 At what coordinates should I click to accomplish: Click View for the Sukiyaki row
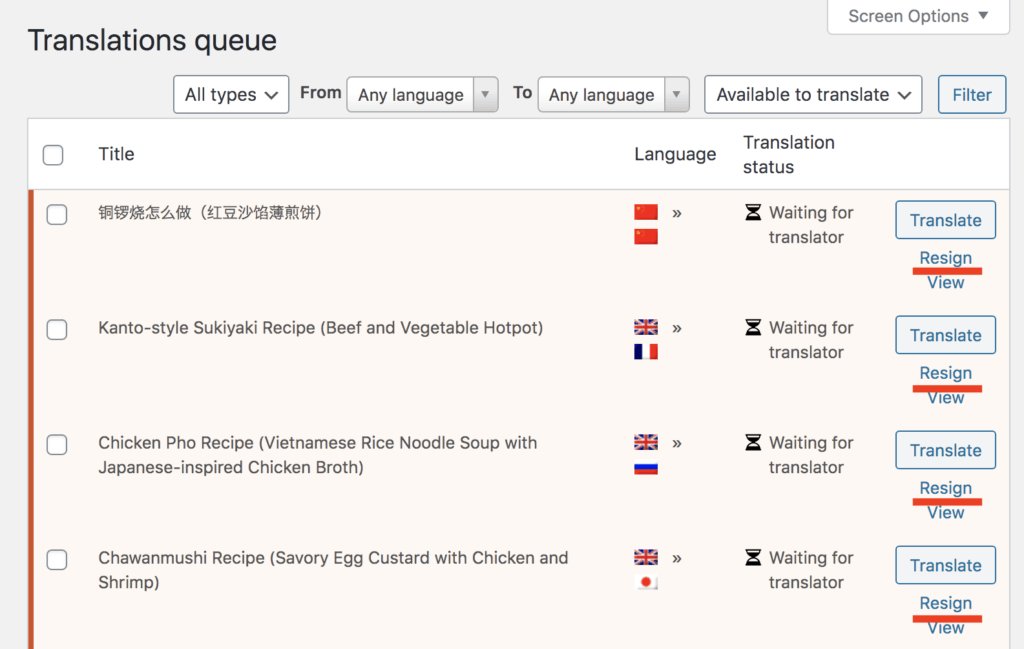pyautogui.click(x=946, y=398)
